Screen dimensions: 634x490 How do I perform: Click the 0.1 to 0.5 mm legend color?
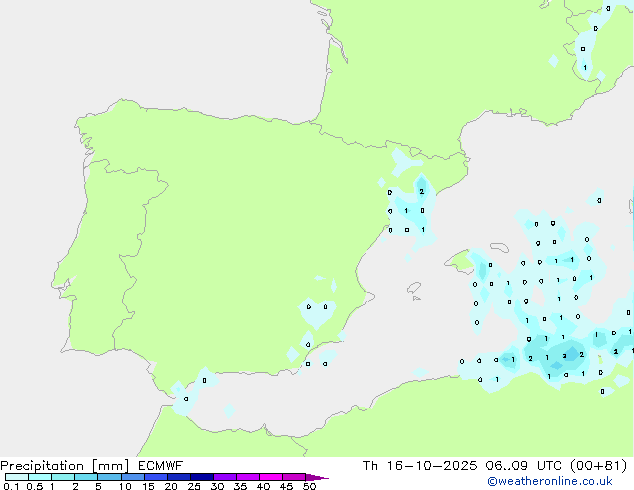[x=17, y=477]
